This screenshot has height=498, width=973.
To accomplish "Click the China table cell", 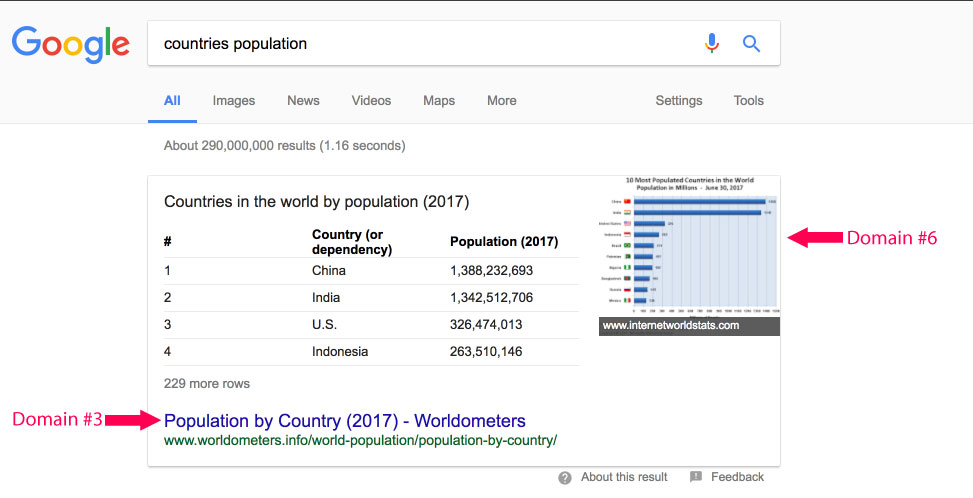I will [x=329, y=270].
